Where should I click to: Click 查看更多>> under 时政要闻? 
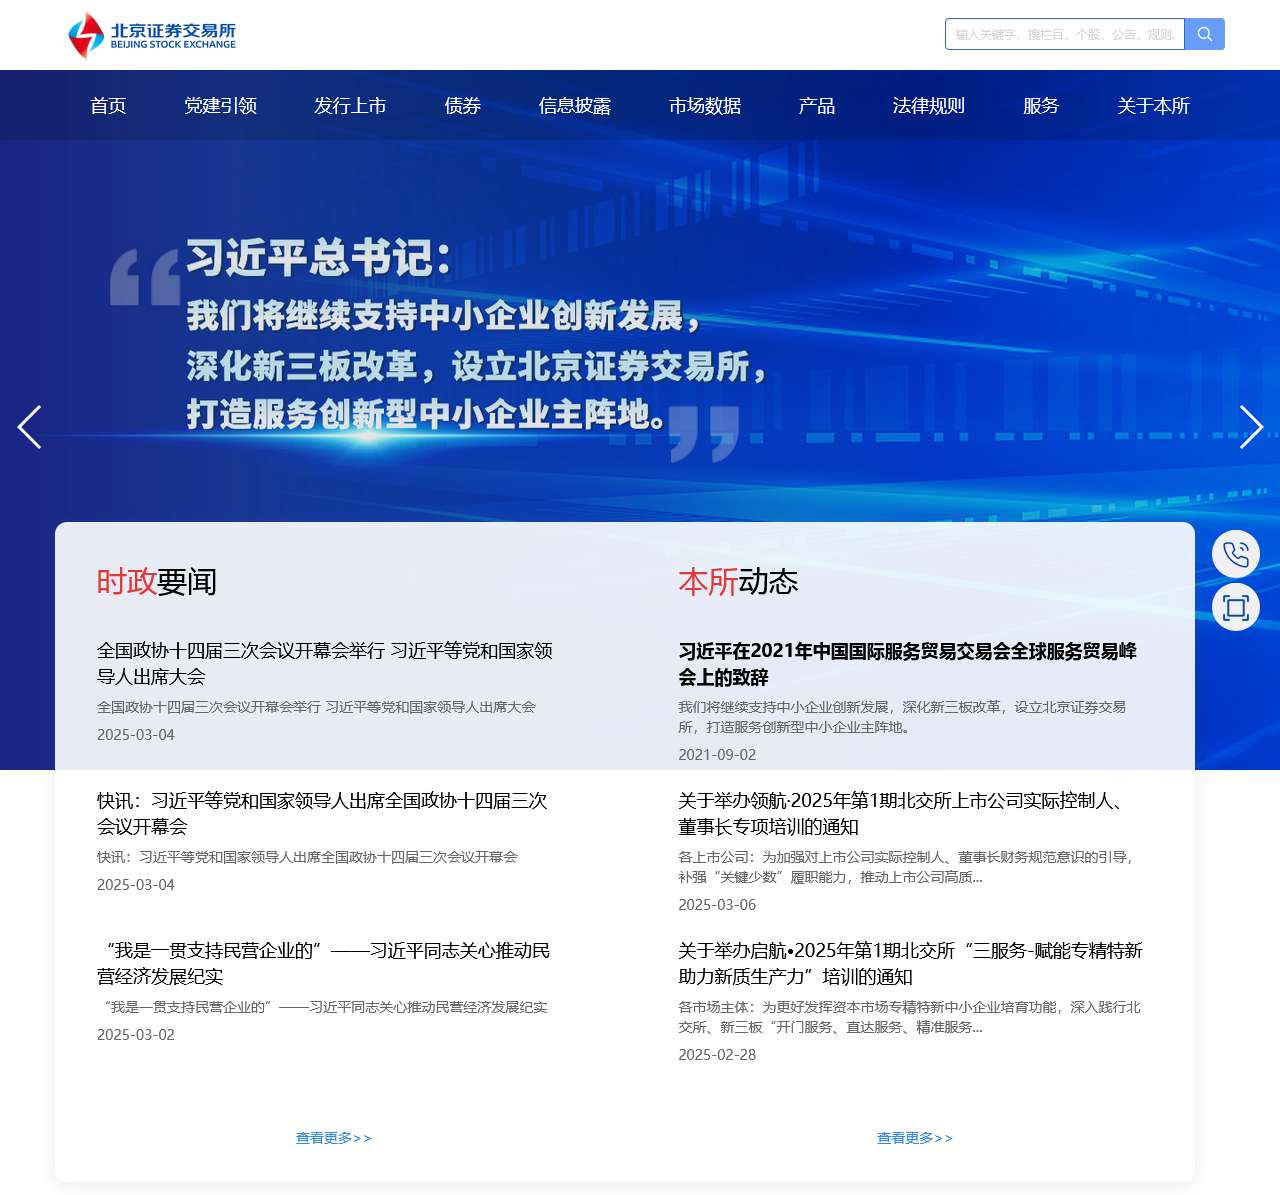pos(334,1138)
